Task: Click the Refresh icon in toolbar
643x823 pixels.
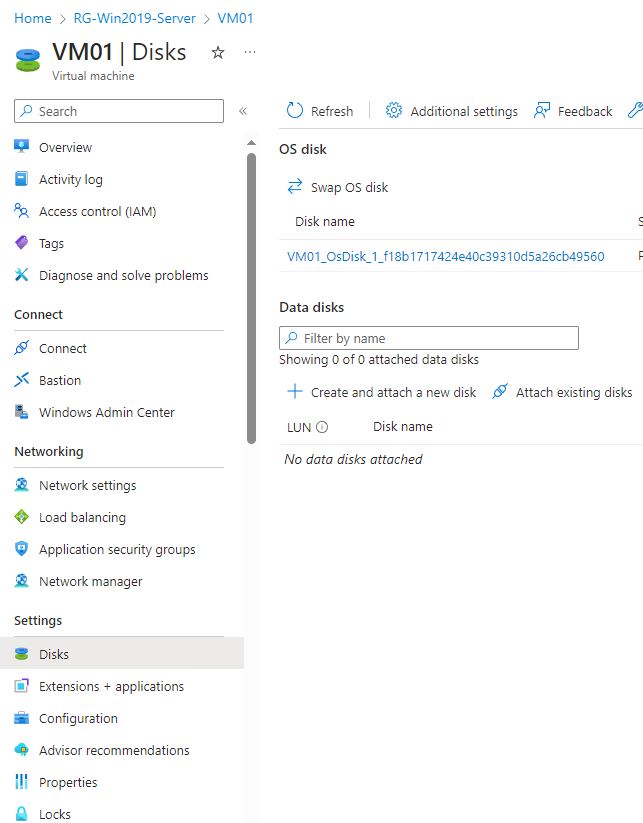Action: [x=295, y=111]
